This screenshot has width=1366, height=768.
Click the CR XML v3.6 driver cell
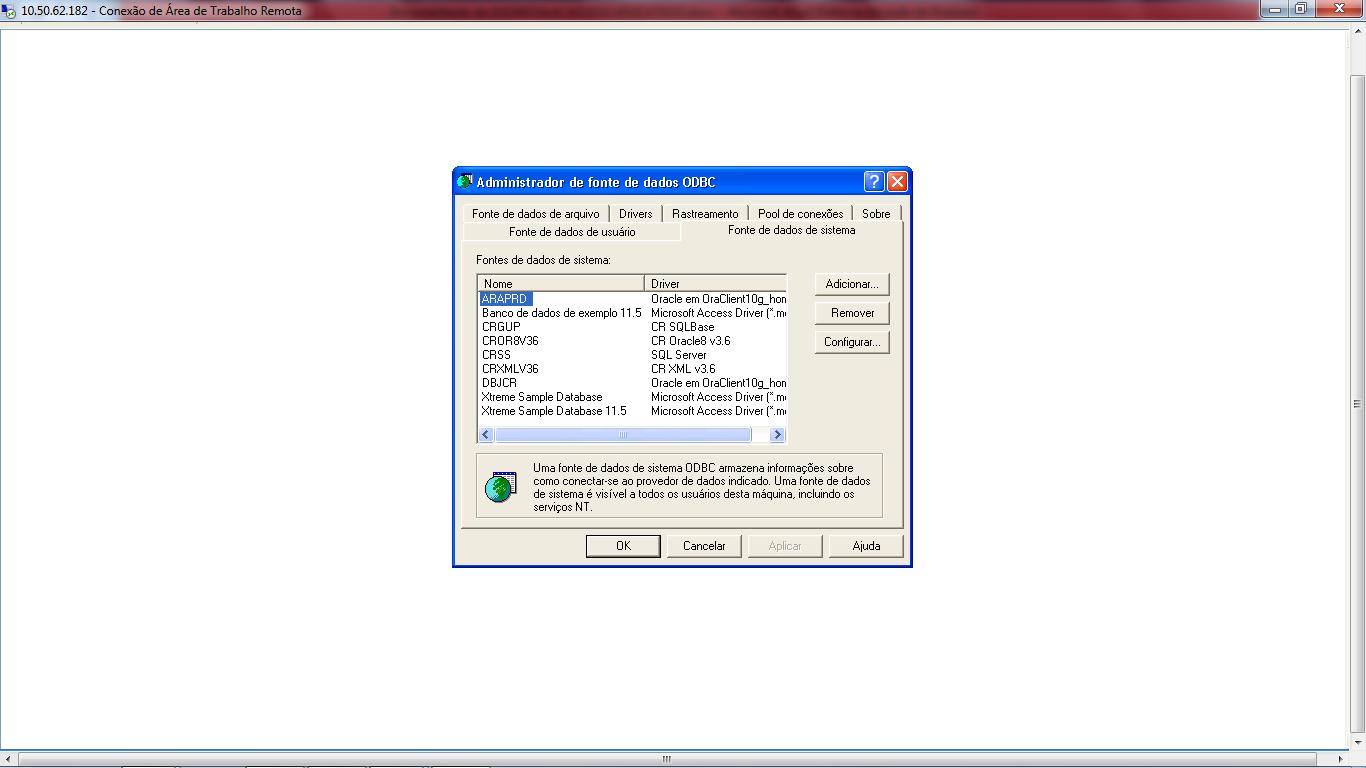[683, 369]
